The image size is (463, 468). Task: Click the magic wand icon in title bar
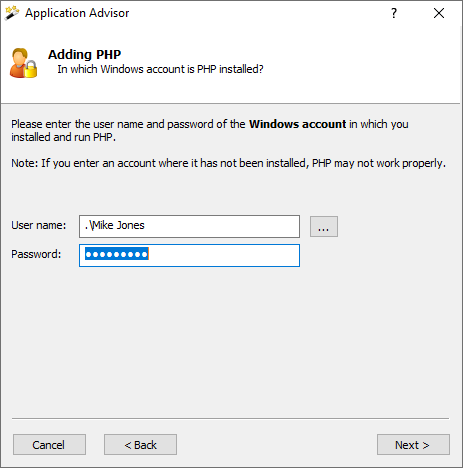coord(12,13)
